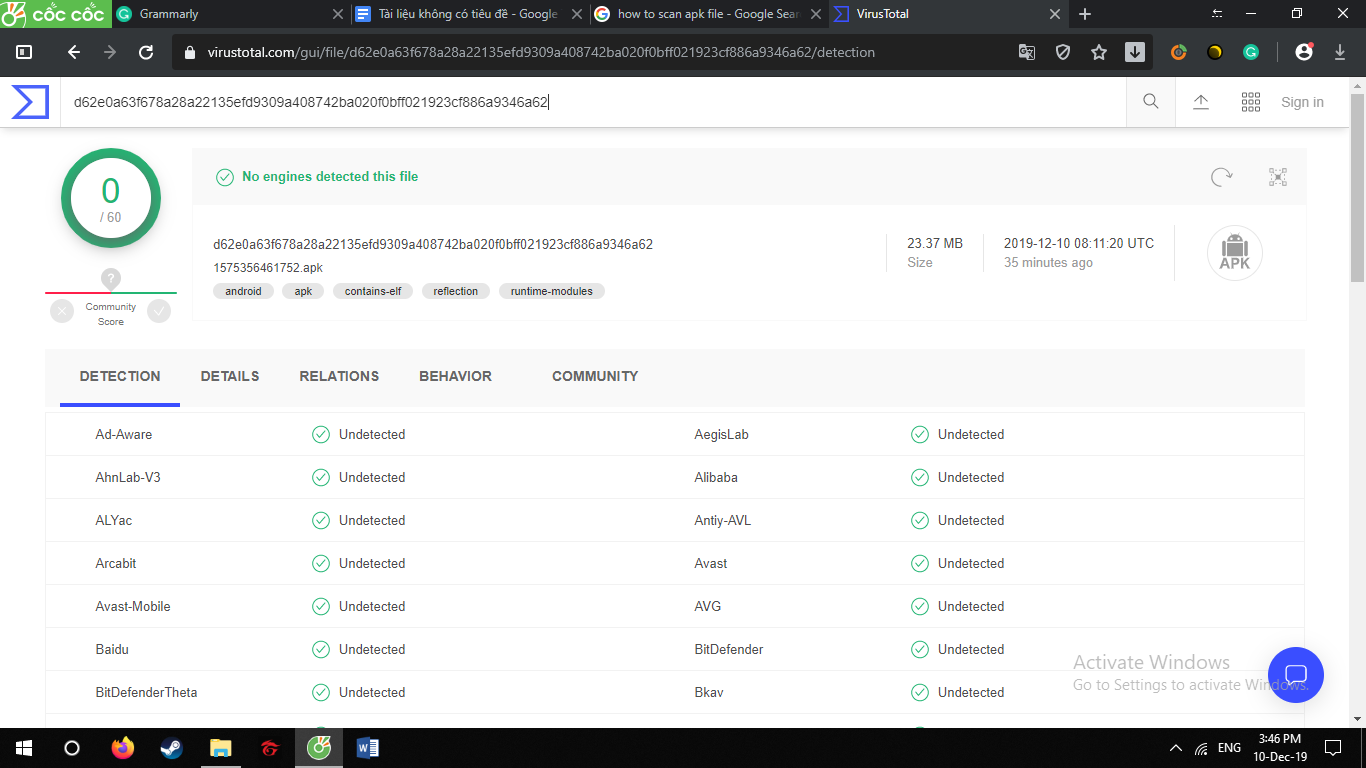
Task: Click the ENG language indicator in tray
Action: (1230, 748)
